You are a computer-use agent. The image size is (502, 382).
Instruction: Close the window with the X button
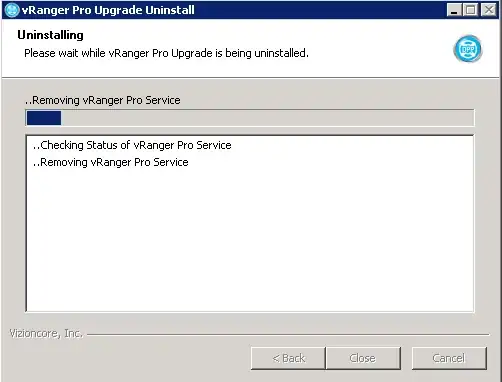click(x=489, y=10)
